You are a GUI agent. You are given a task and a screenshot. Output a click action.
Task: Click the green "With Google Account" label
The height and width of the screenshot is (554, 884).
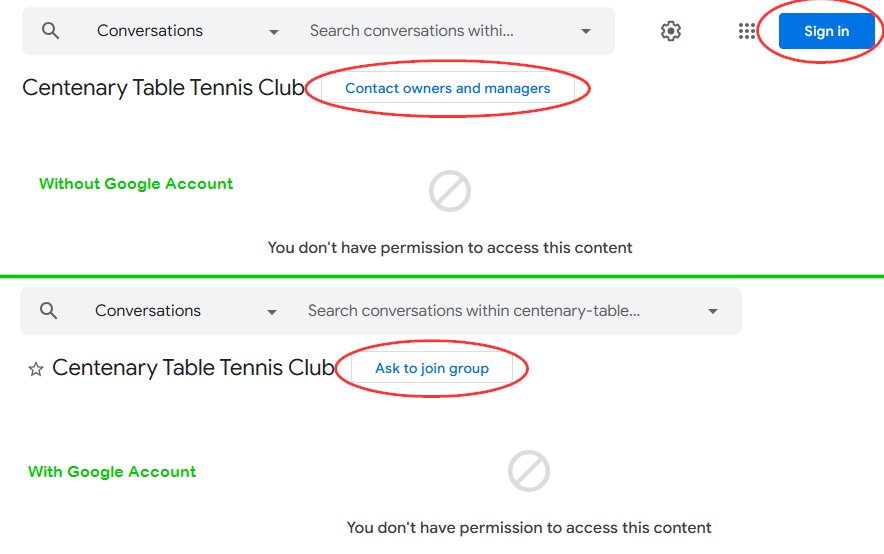pyautogui.click(x=112, y=472)
